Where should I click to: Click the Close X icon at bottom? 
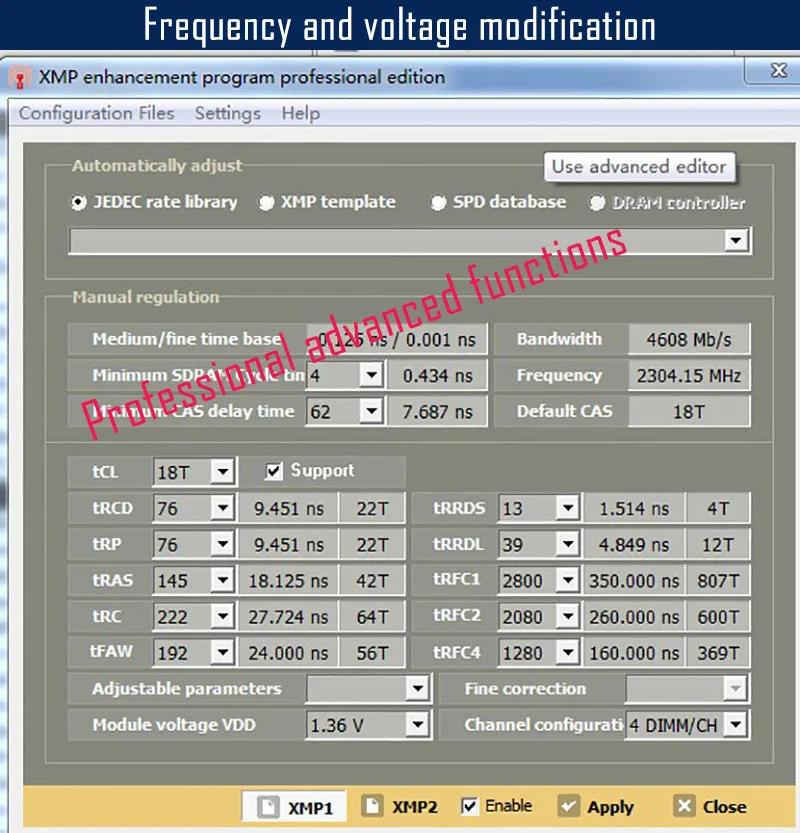tap(684, 806)
